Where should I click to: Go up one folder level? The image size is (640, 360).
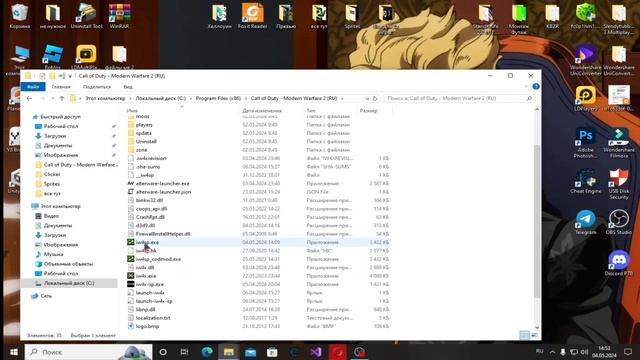click(62, 98)
